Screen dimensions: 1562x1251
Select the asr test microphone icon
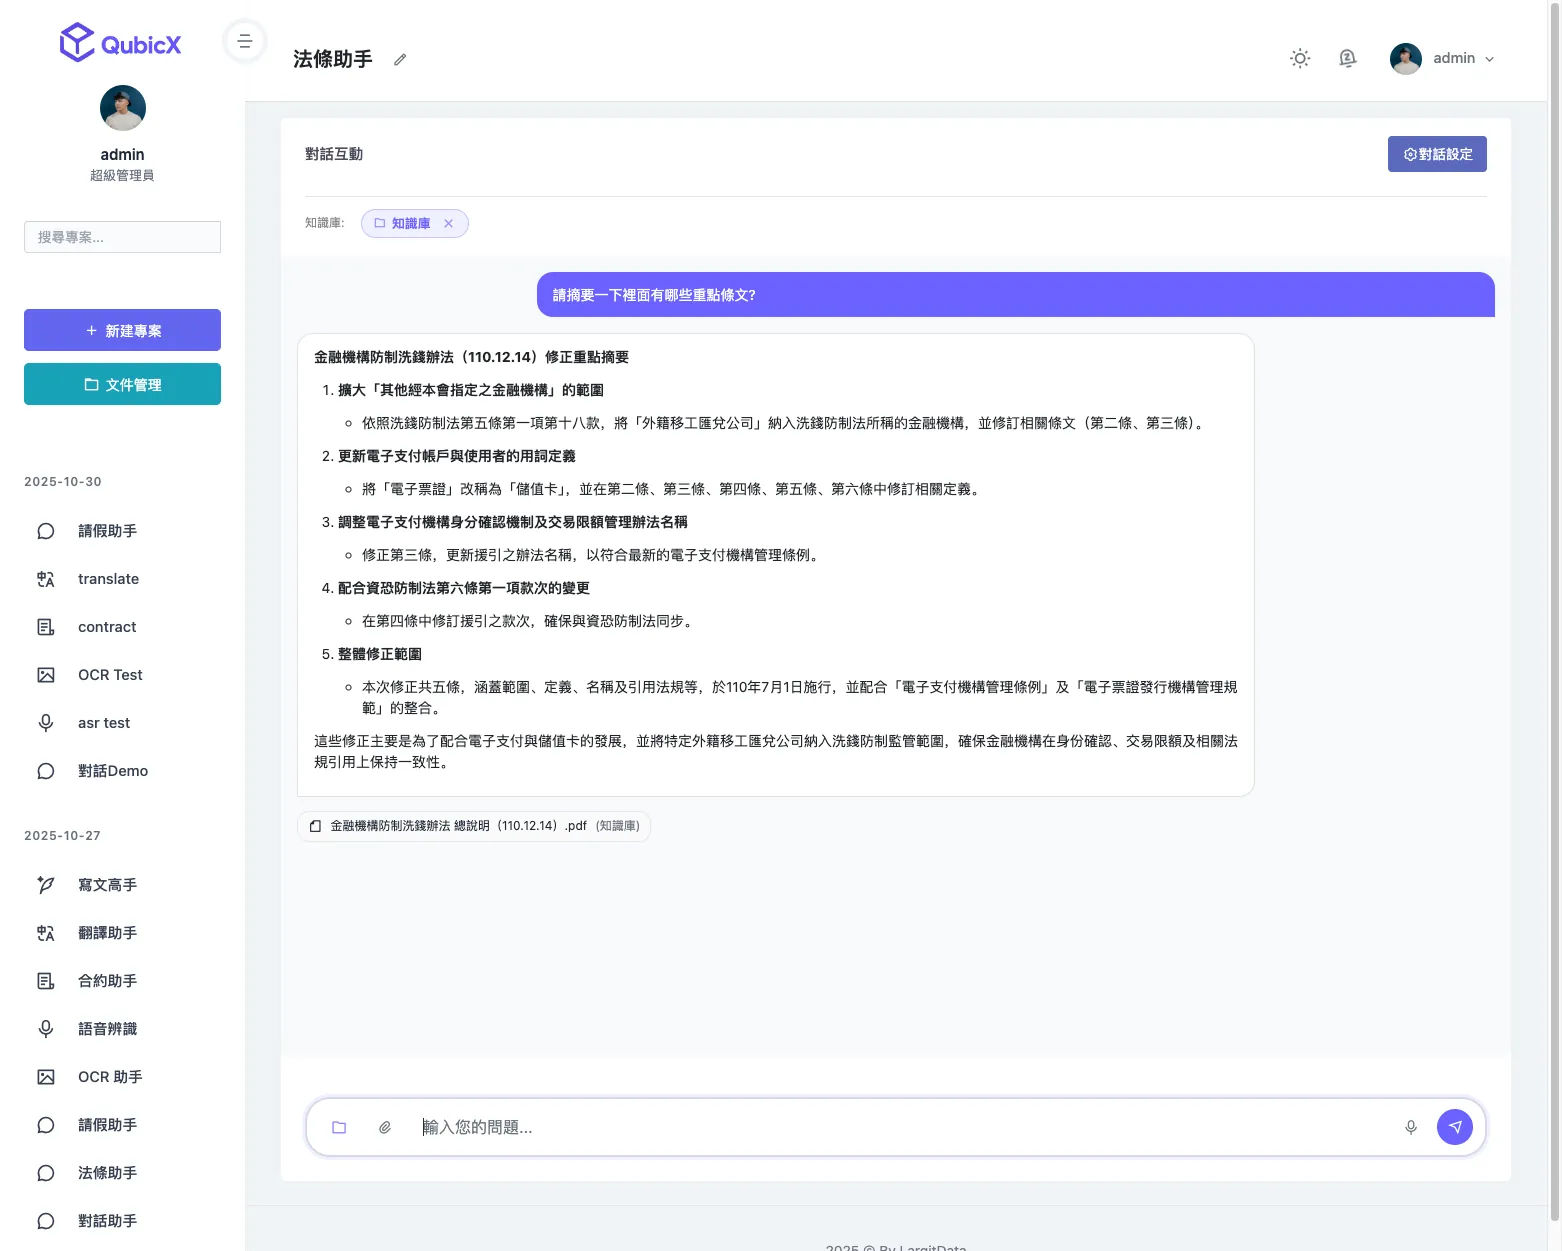[x=45, y=722]
